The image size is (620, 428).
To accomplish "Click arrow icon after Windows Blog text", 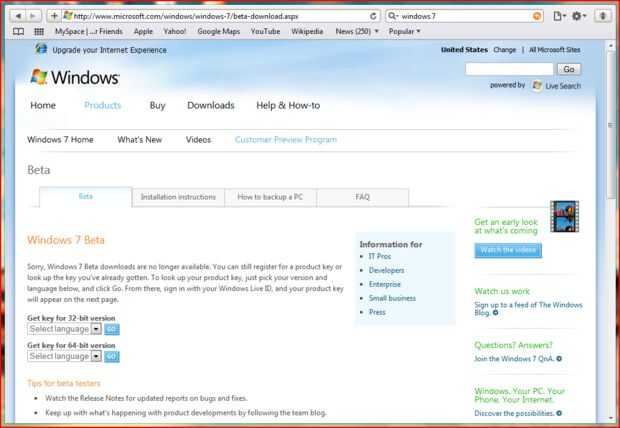I will pyautogui.click(x=495, y=313).
